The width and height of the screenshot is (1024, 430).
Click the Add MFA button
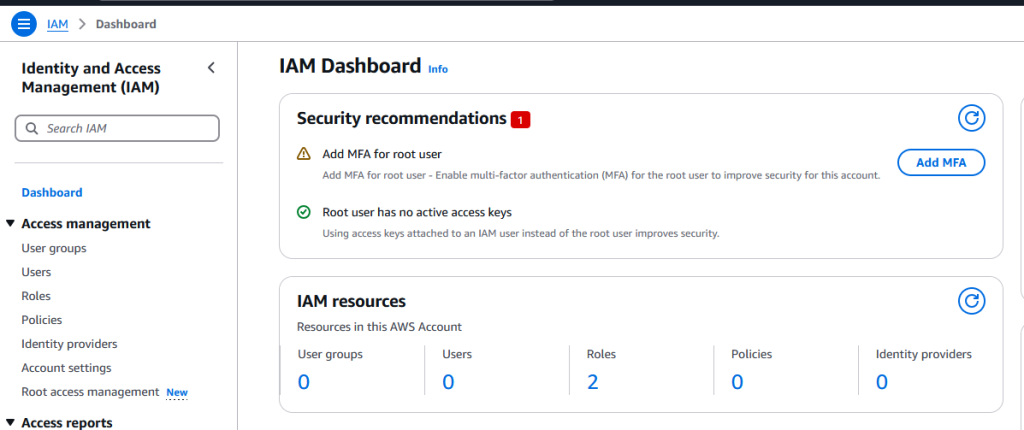coord(941,163)
